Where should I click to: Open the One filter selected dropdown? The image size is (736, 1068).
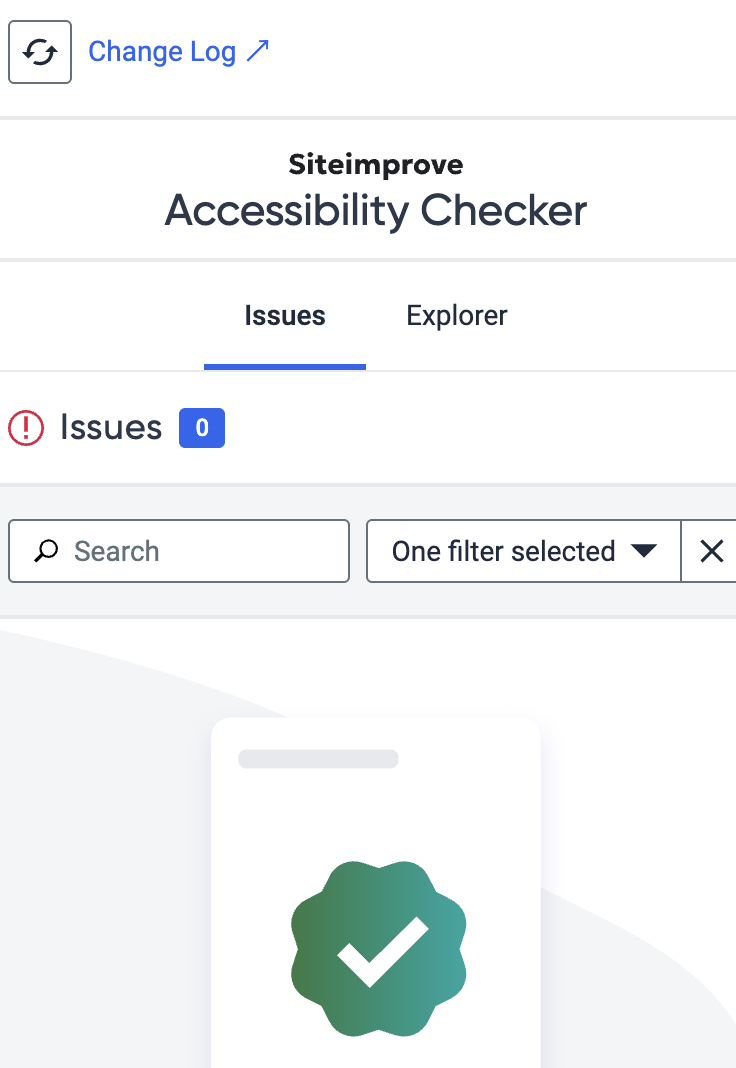tap(524, 551)
